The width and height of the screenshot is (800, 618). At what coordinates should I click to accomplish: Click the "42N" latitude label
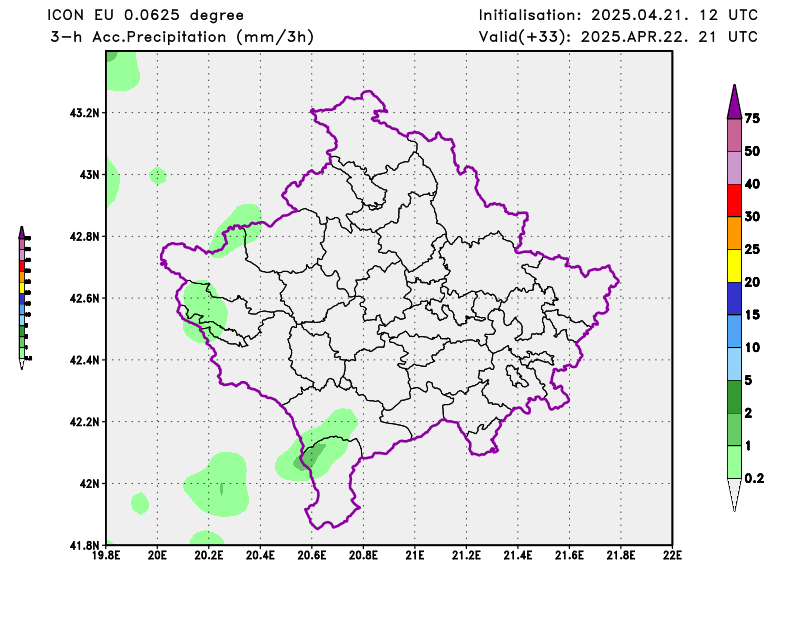[x=90, y=483]
